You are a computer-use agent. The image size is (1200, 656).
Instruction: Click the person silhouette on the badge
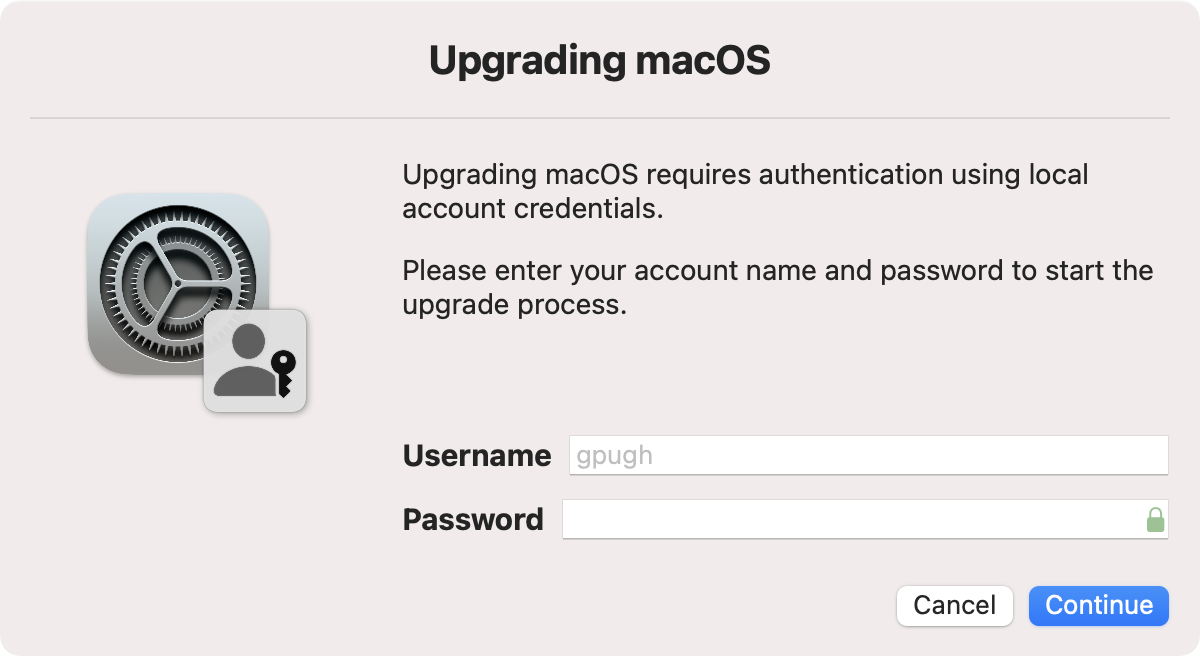coord(243,361)
